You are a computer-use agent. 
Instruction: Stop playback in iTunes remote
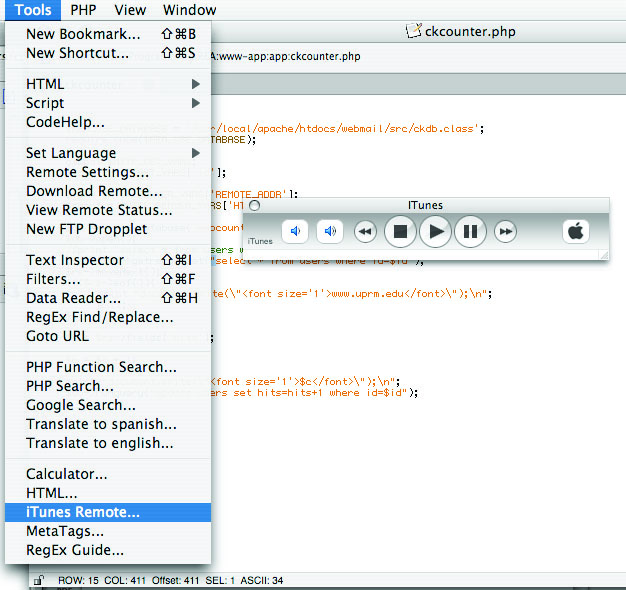tap(400, 232)
